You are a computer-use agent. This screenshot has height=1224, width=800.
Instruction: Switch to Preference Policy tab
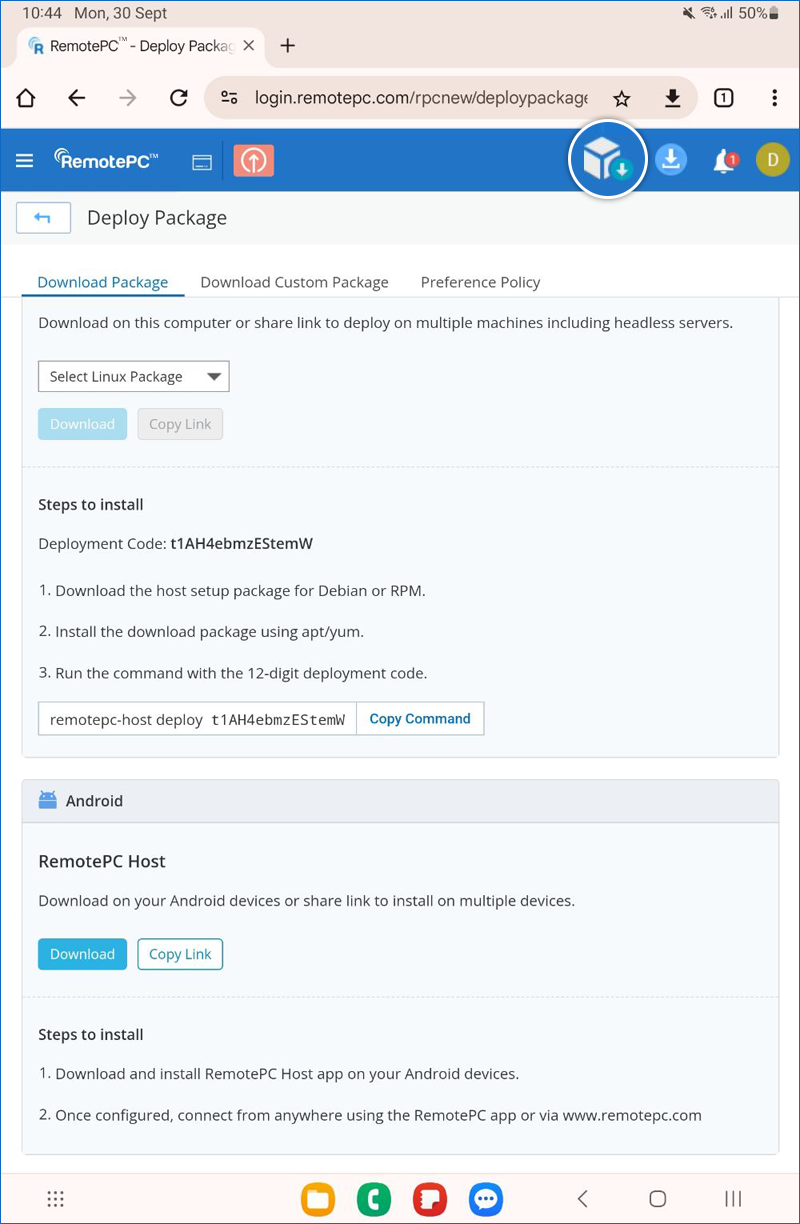(480, 282)
